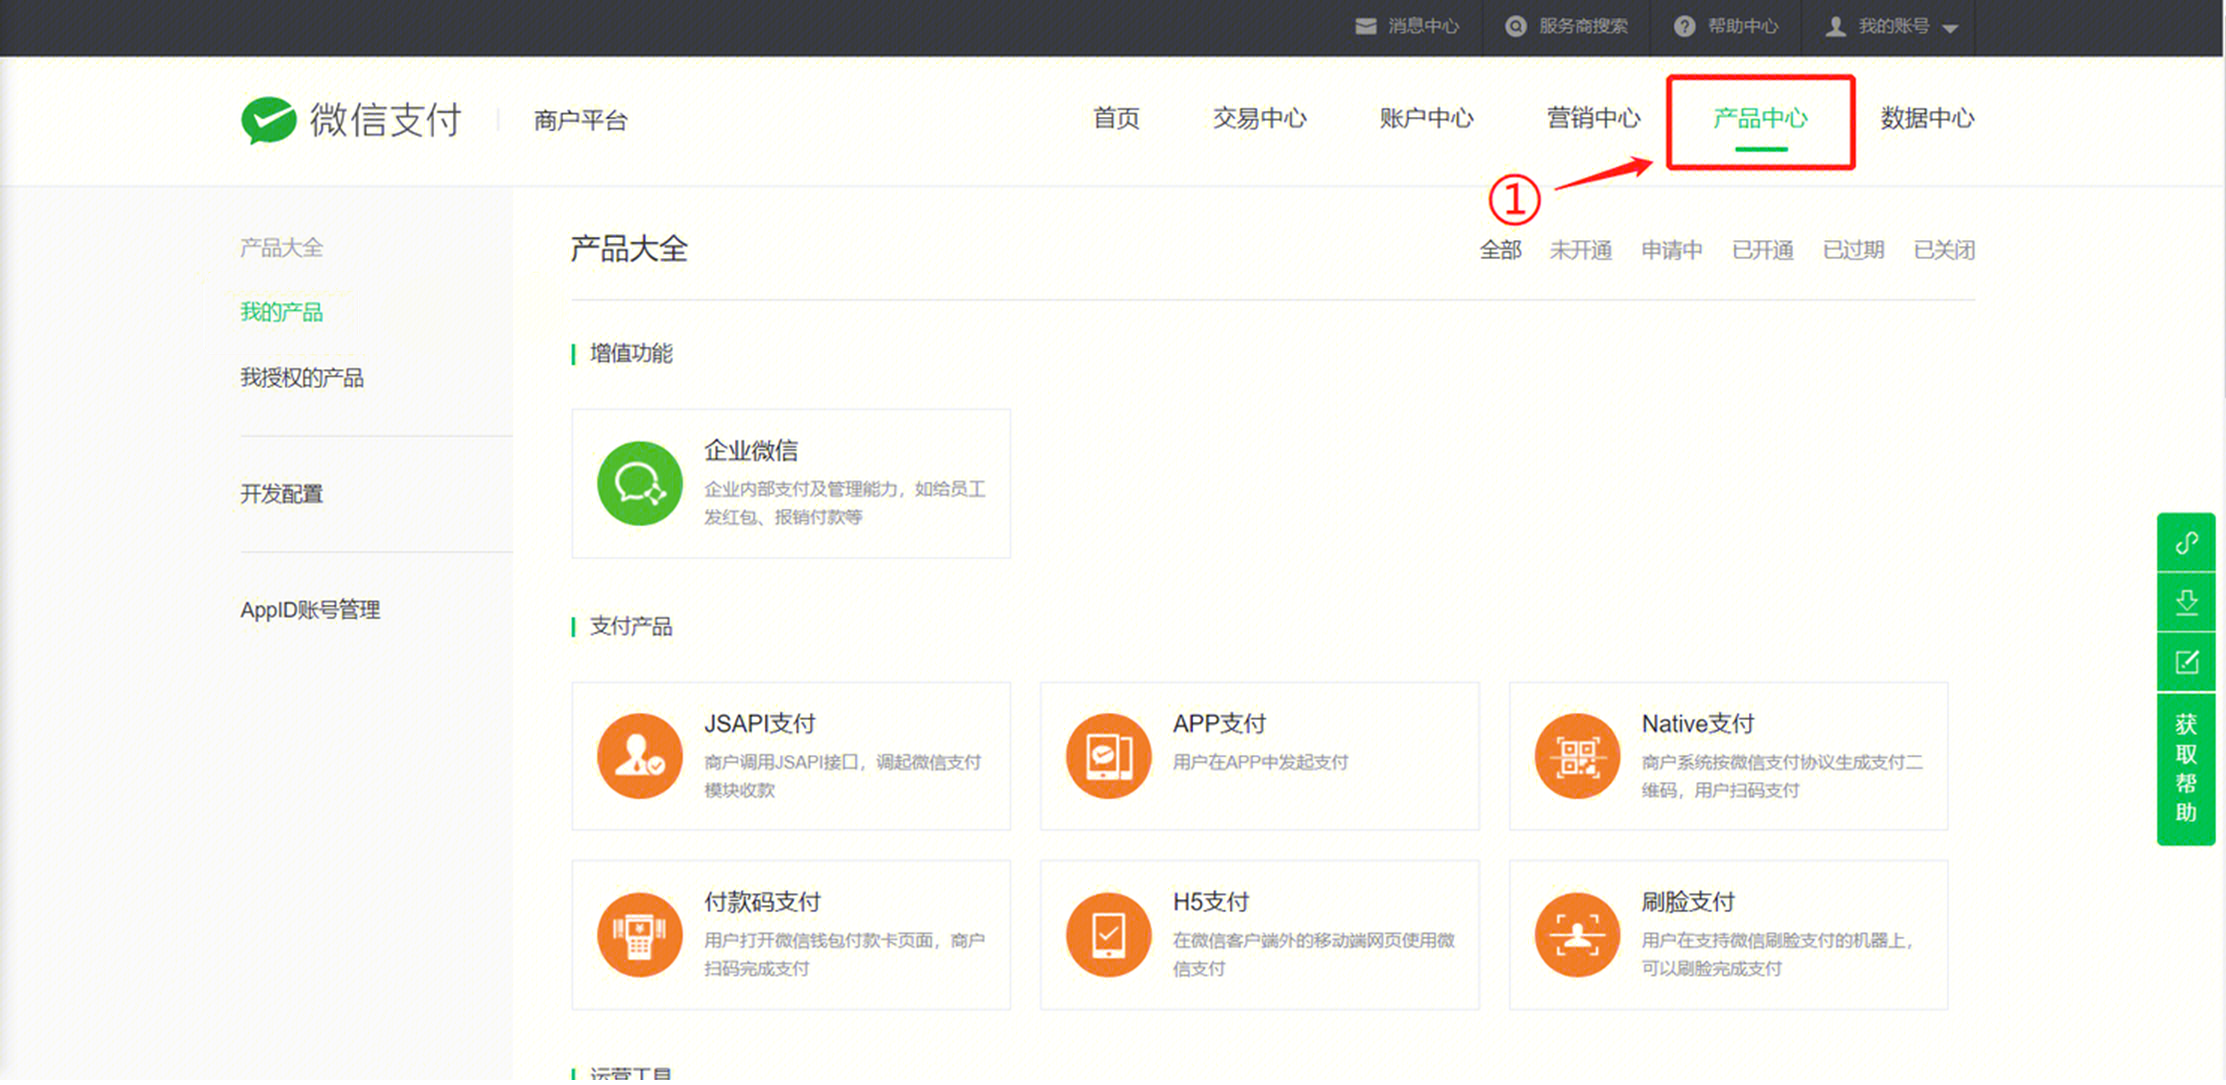Click the 服务商搜索 search icon

pyautogui.click(x=1516, y=26)
